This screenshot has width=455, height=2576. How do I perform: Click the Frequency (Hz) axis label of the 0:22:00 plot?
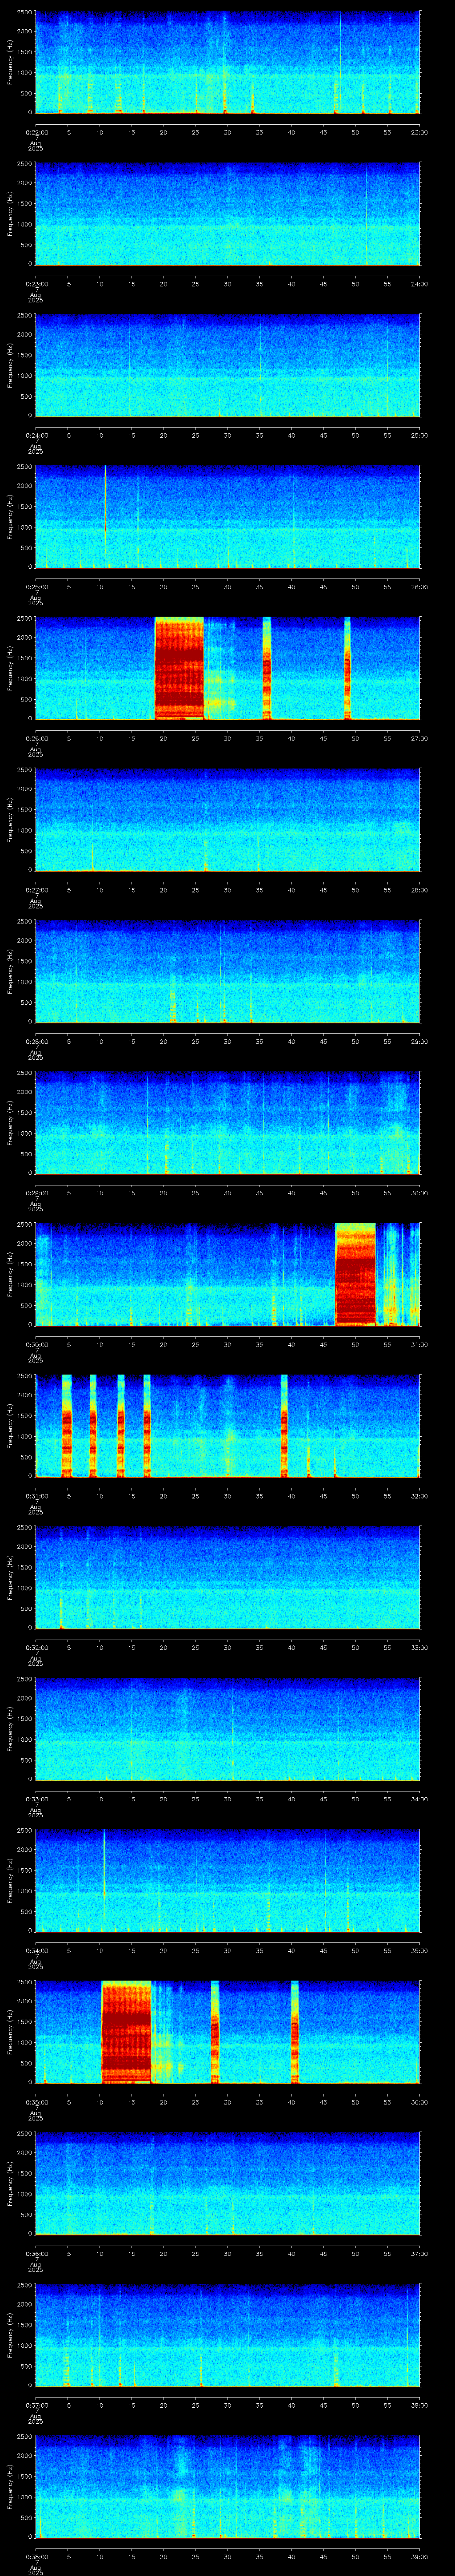[x=10, y=62]
